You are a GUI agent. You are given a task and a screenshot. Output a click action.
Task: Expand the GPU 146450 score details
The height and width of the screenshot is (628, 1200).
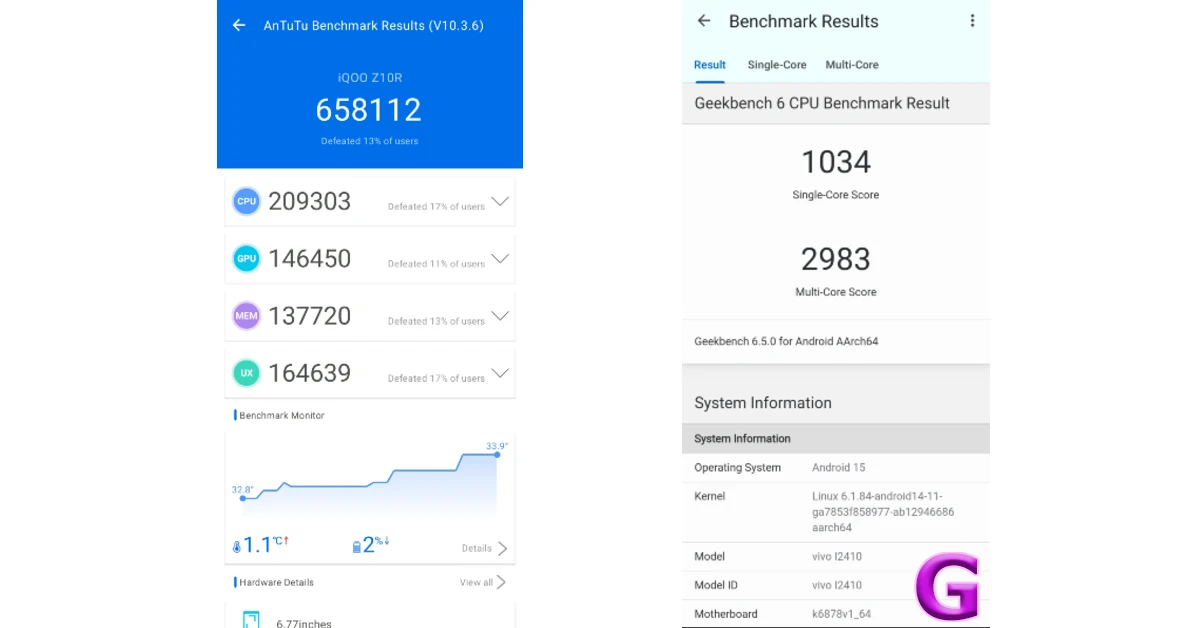click(x=500, y=258)
